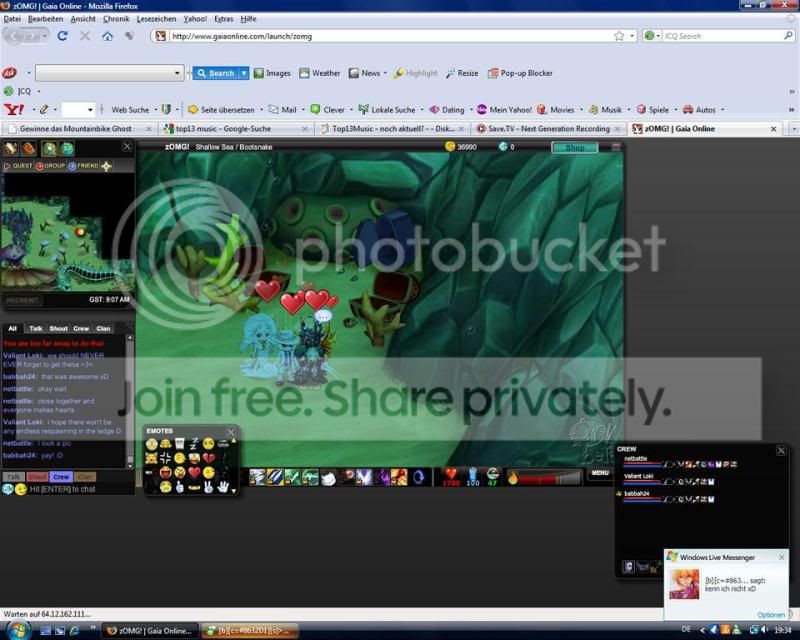
Task: Activate the white glove ring in hotbar
Action: tap(329, 478)
